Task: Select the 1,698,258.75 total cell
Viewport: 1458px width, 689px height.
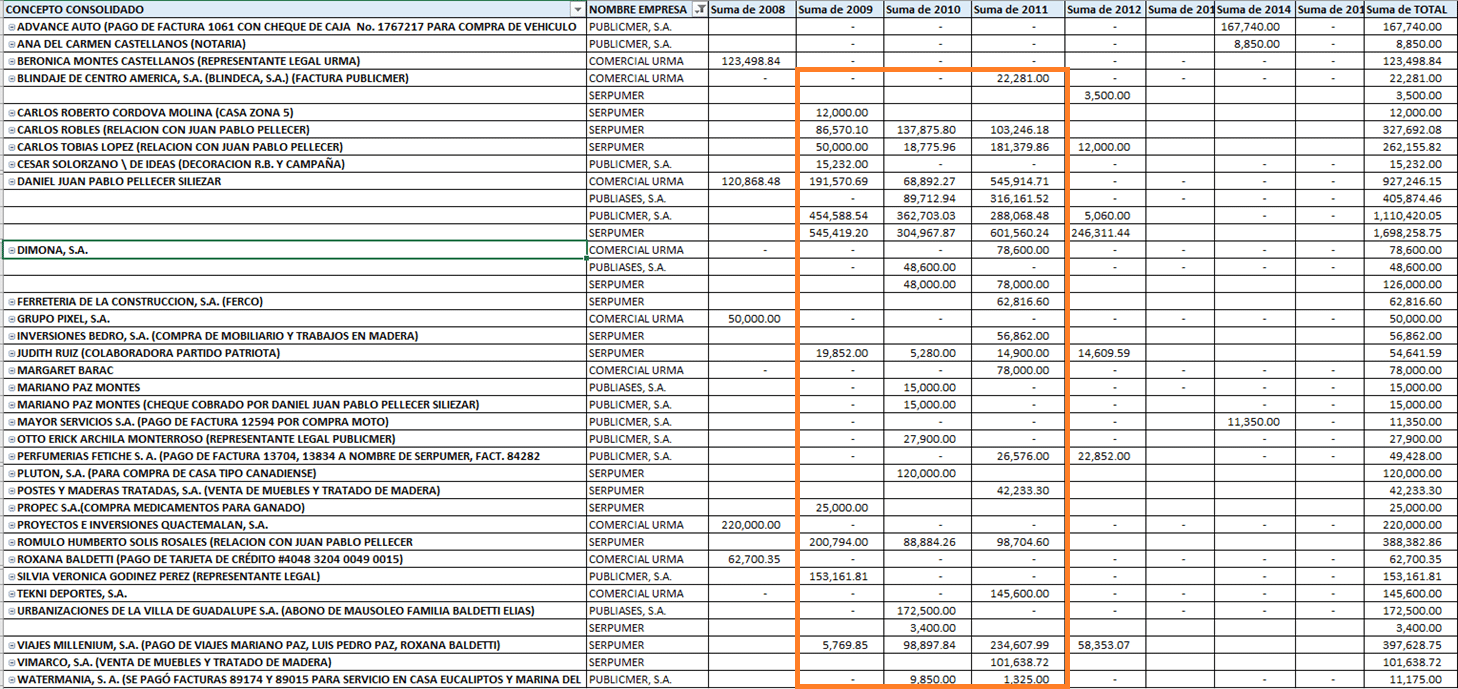Action: (x=1406, y=233)
